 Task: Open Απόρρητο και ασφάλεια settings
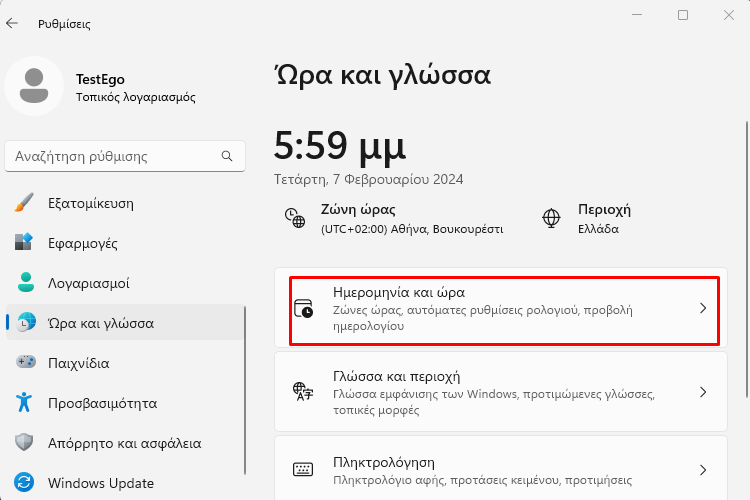pos(125,443)
